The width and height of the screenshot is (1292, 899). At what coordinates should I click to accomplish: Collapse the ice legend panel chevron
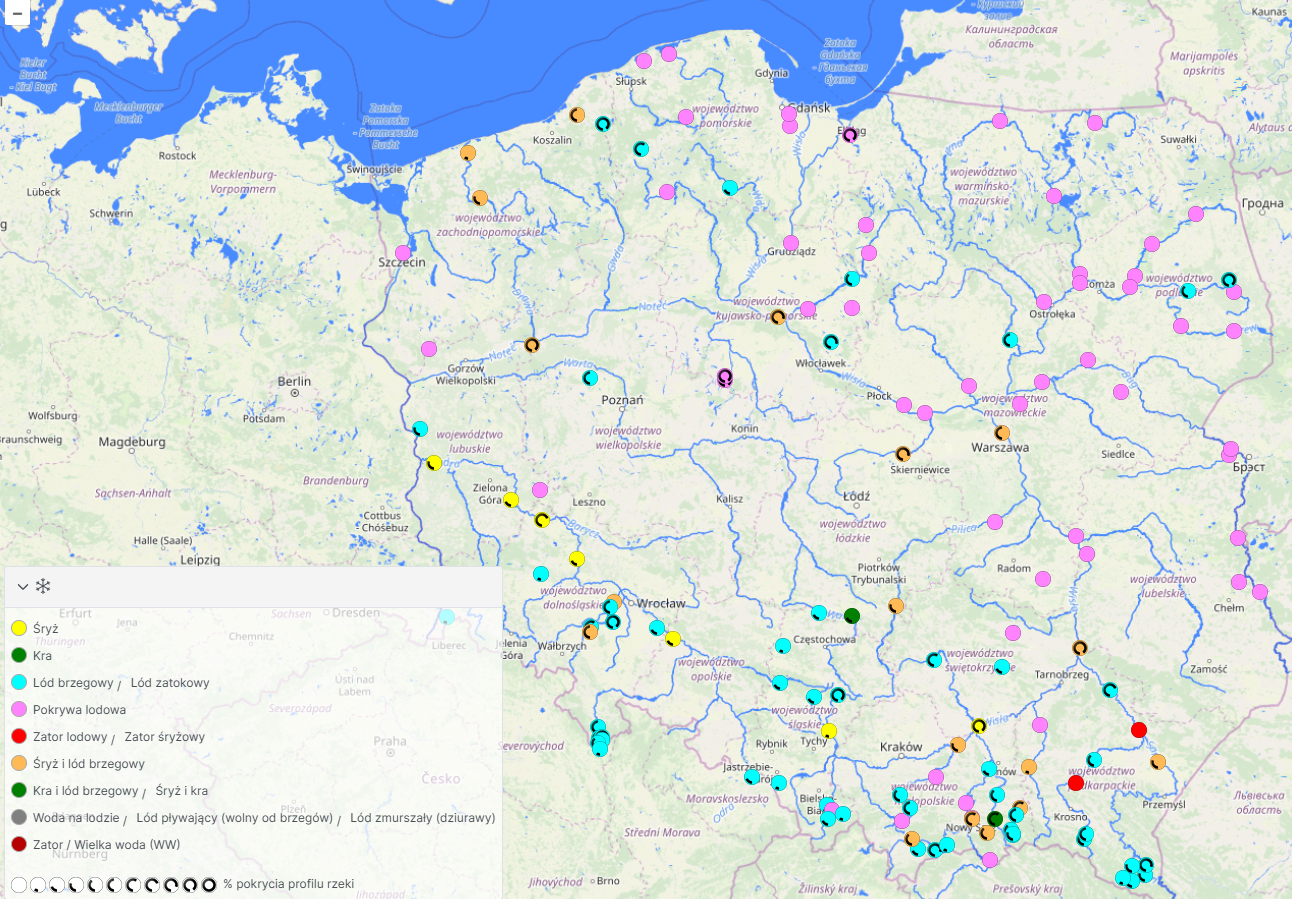click(x=22, y=587)
